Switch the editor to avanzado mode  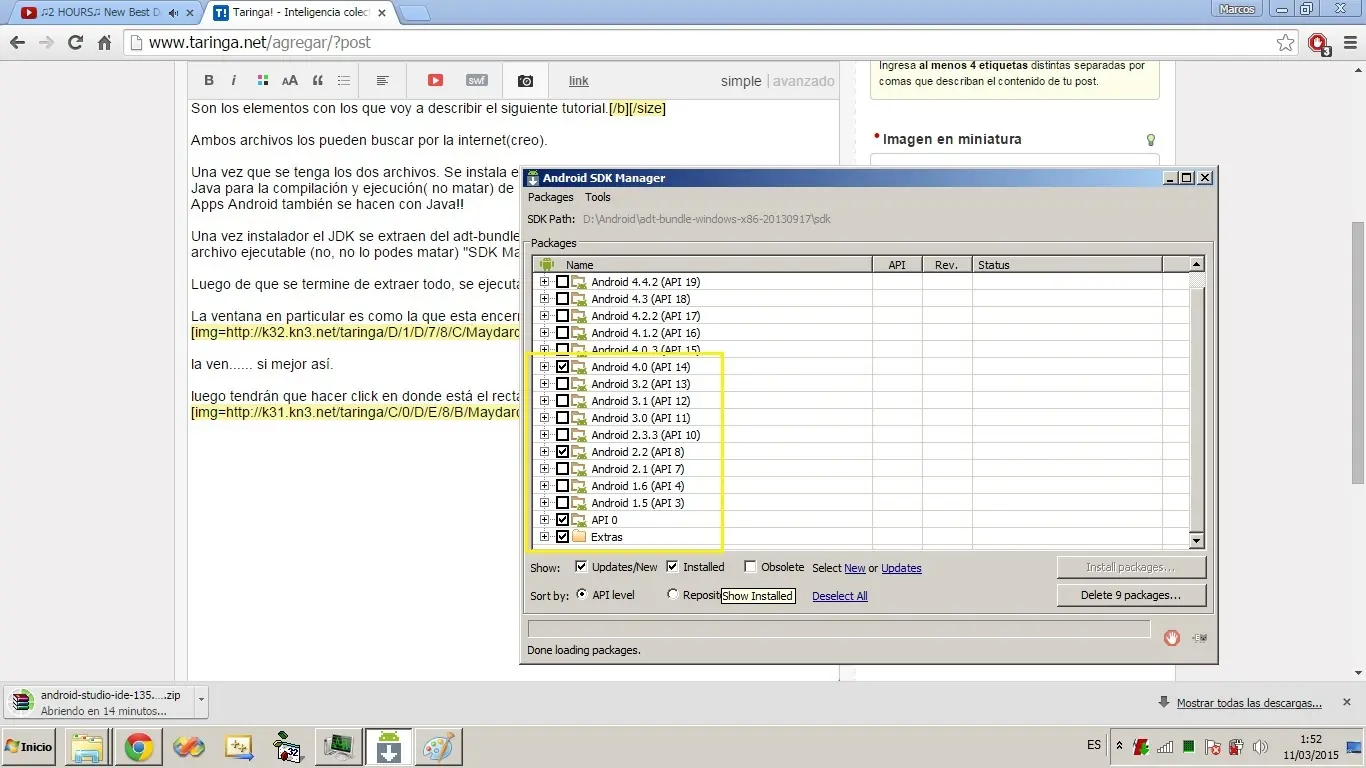[803, 81]
